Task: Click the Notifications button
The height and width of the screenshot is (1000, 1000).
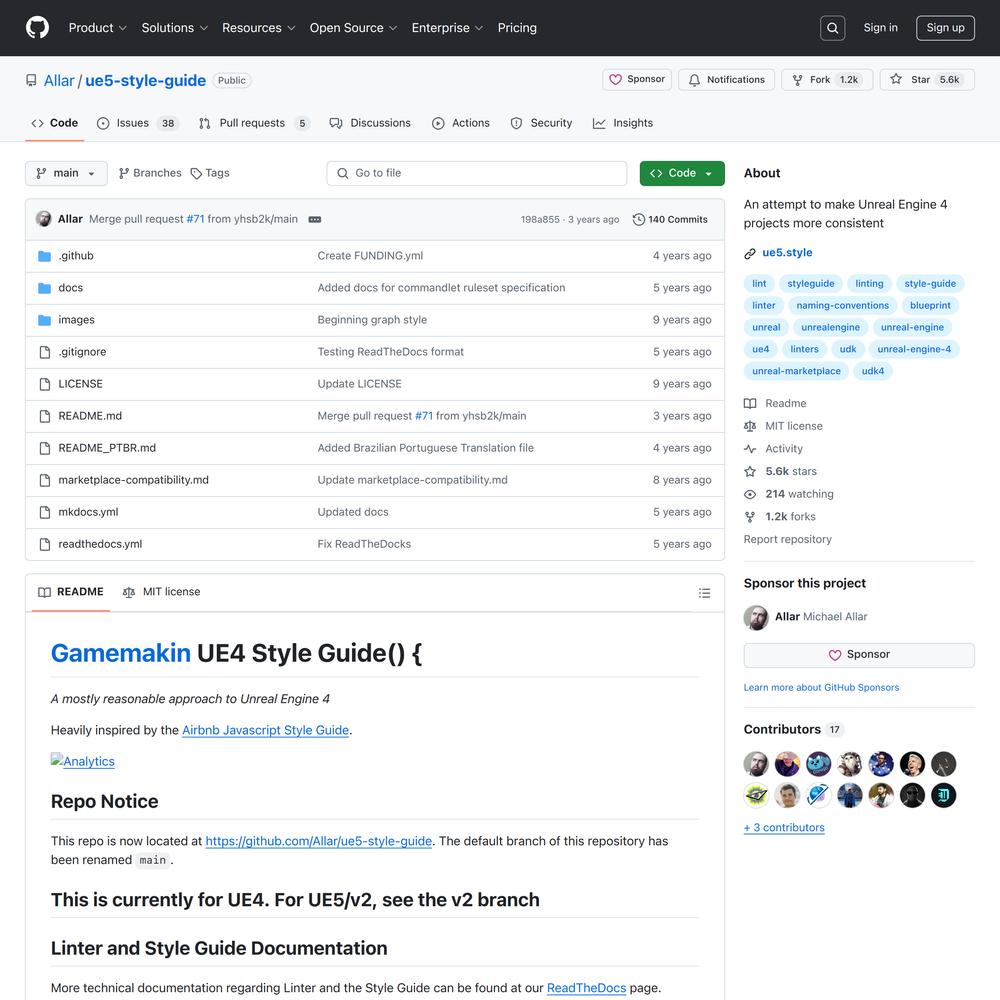Action: pos(726,80)
